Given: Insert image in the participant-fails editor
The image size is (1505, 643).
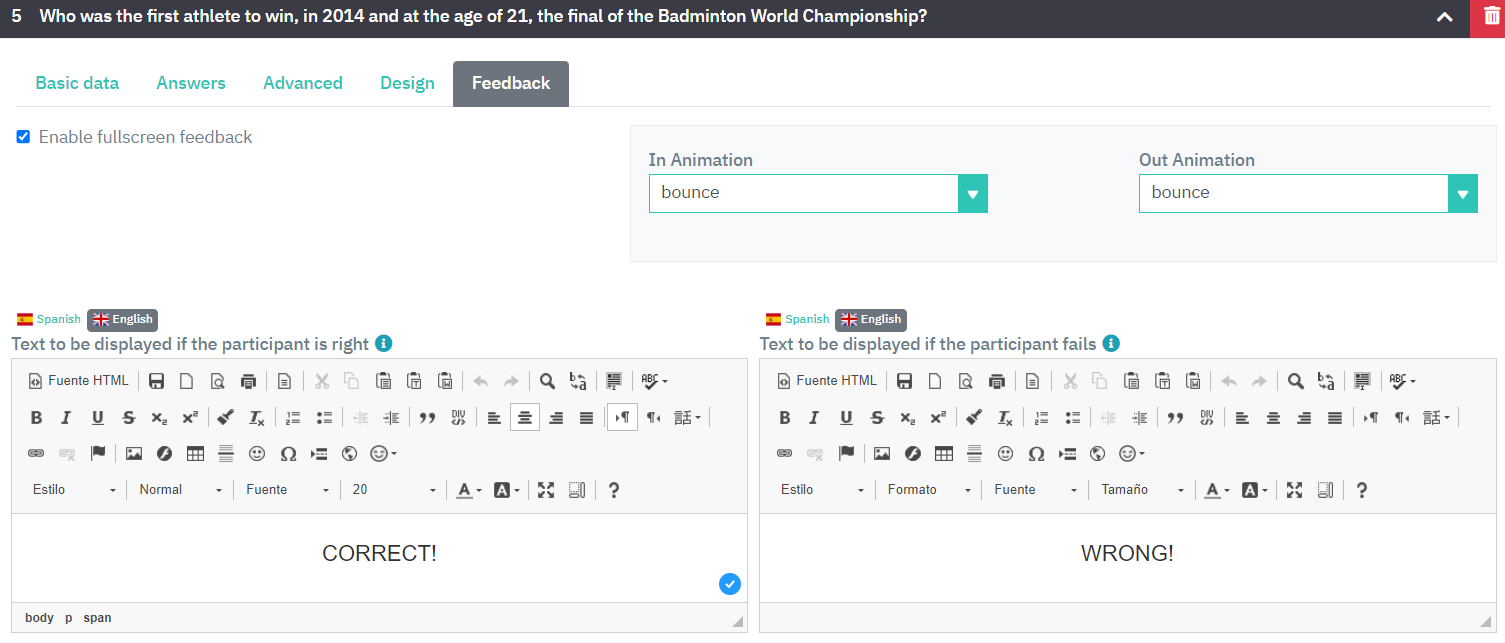Looking at the screenshot, I should (882, 454).
